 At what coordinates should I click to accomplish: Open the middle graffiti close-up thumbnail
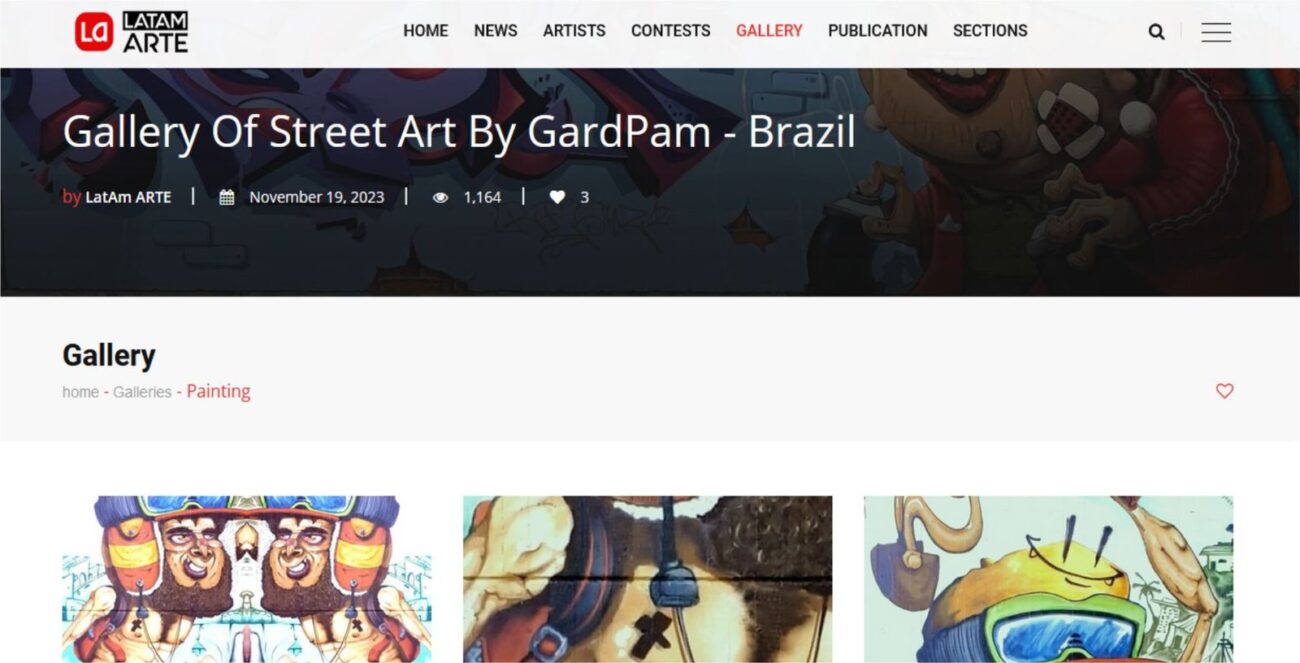point(647,579)
